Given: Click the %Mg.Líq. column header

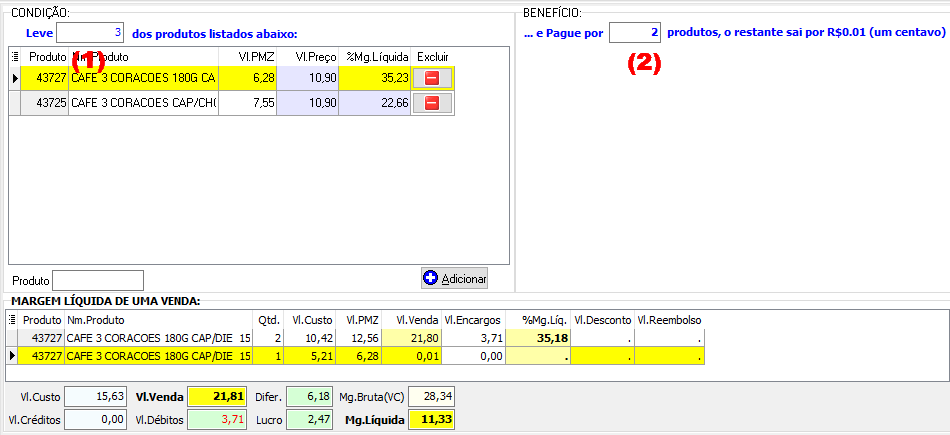Looking at the screenshot, I should 539,320.
